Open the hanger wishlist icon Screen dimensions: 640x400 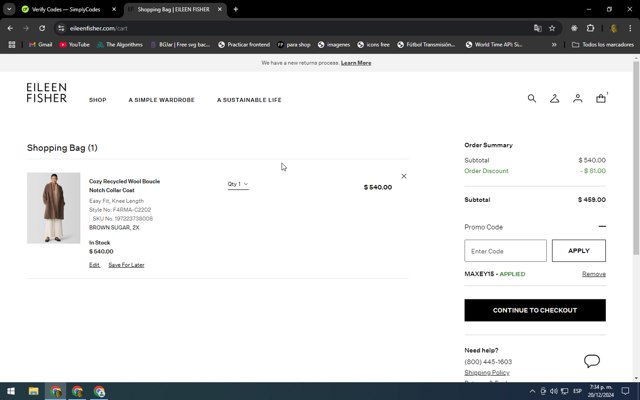tap(554, 98)
